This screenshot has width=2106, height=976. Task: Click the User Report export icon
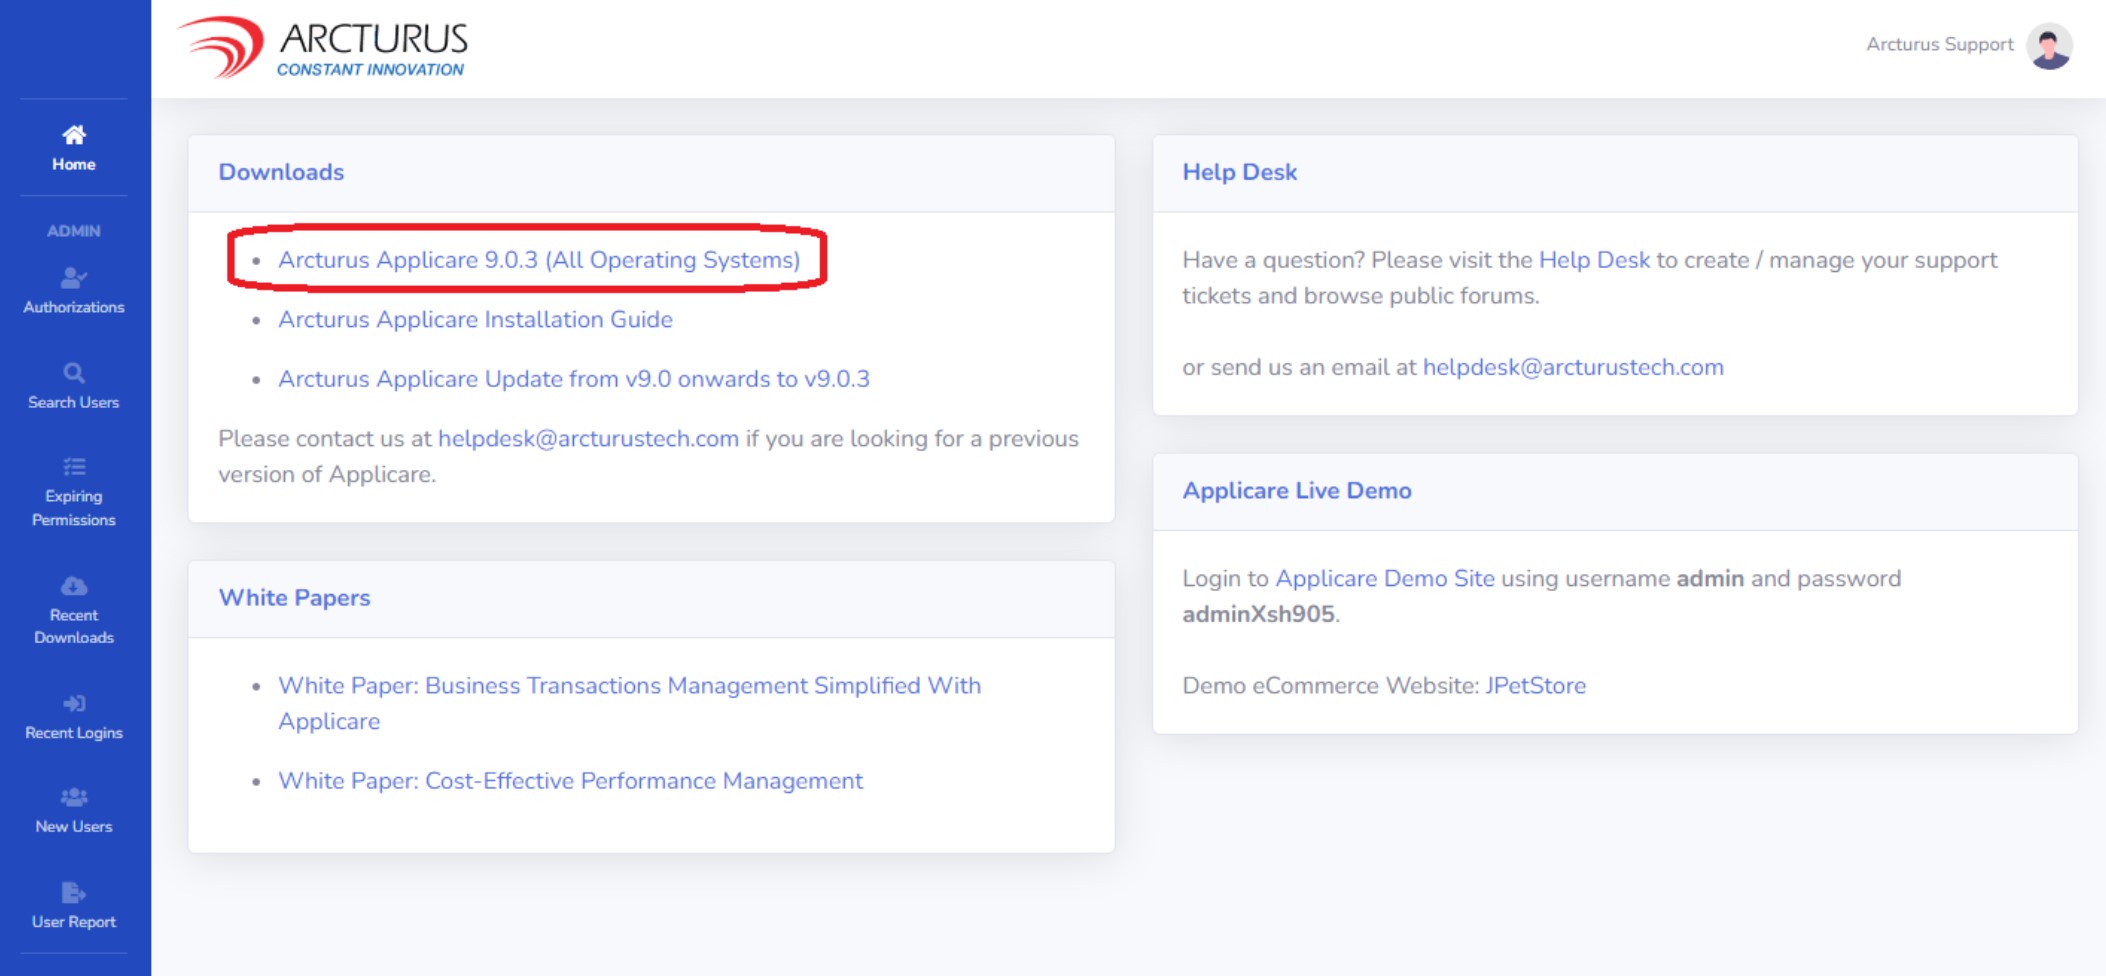pyautogui.click(x=74, y=892)
